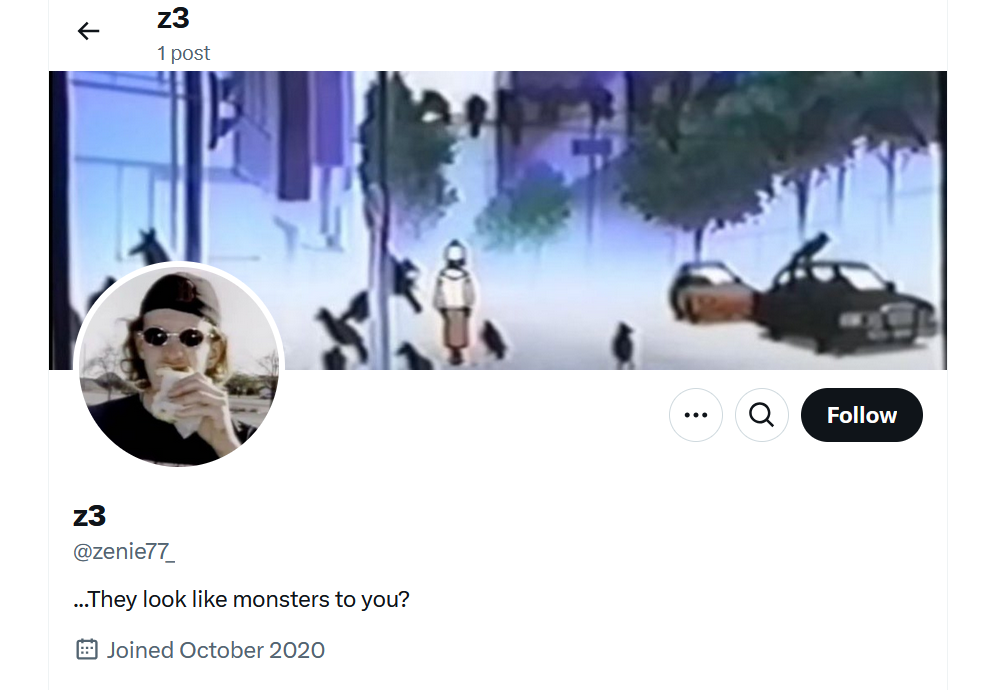The height and width of the screenshot is (690, 986).
Task: Open the anime street banner image
Action: (x=498, y=220)
